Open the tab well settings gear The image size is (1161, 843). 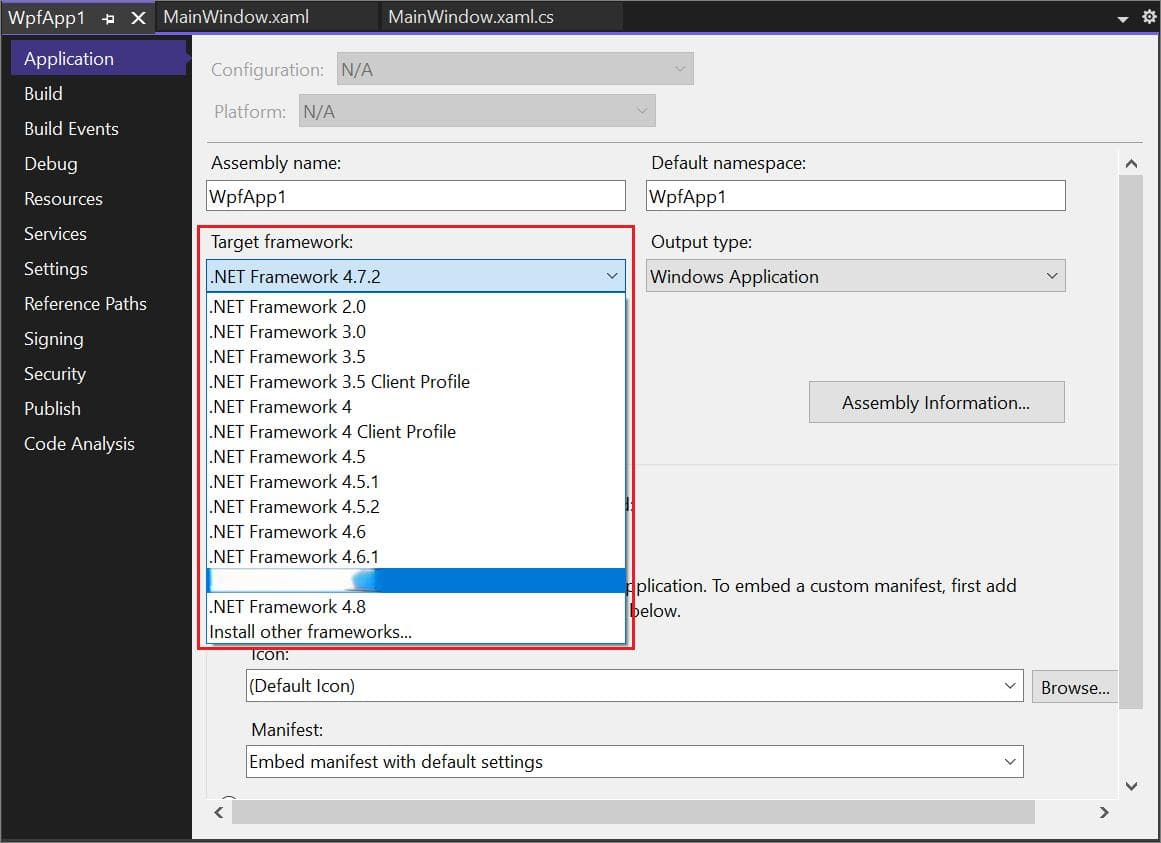(x=1148, y=16)
